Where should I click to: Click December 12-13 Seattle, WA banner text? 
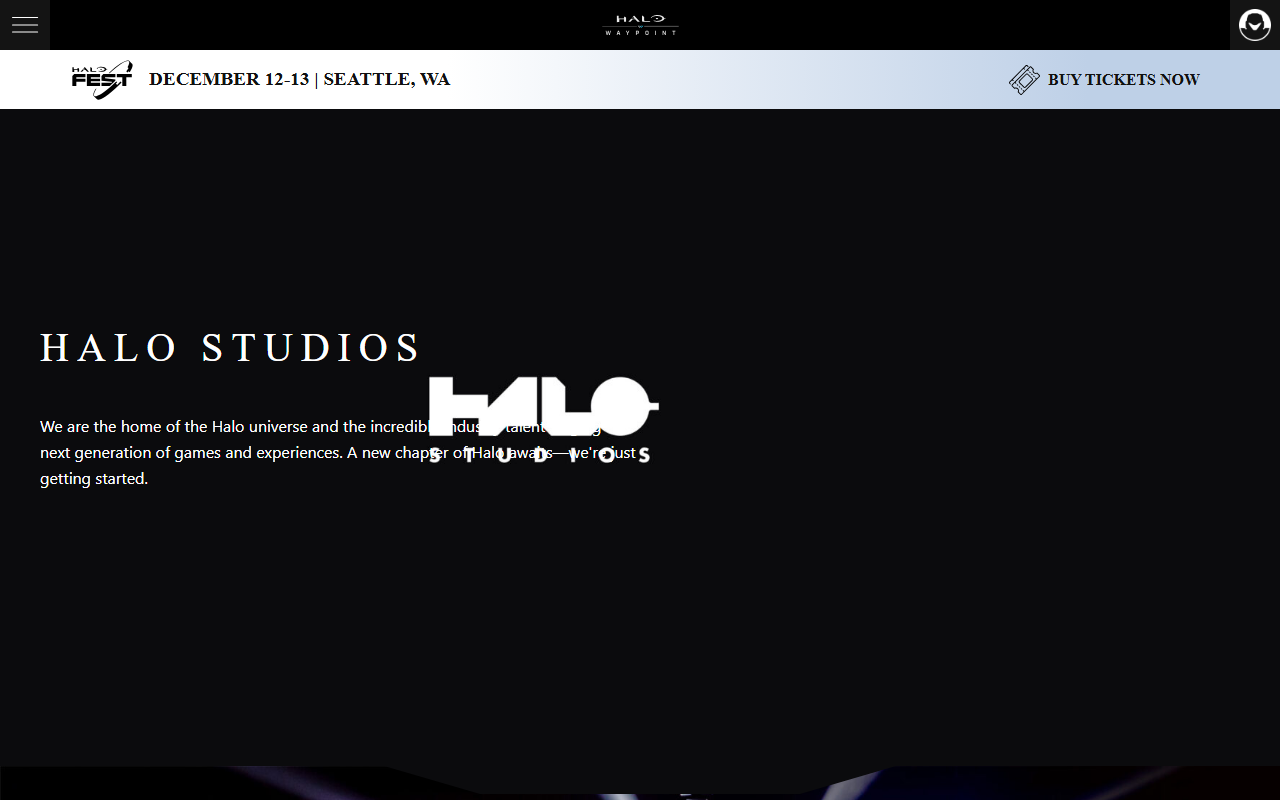pyautogui.click(x=299, y=80)
